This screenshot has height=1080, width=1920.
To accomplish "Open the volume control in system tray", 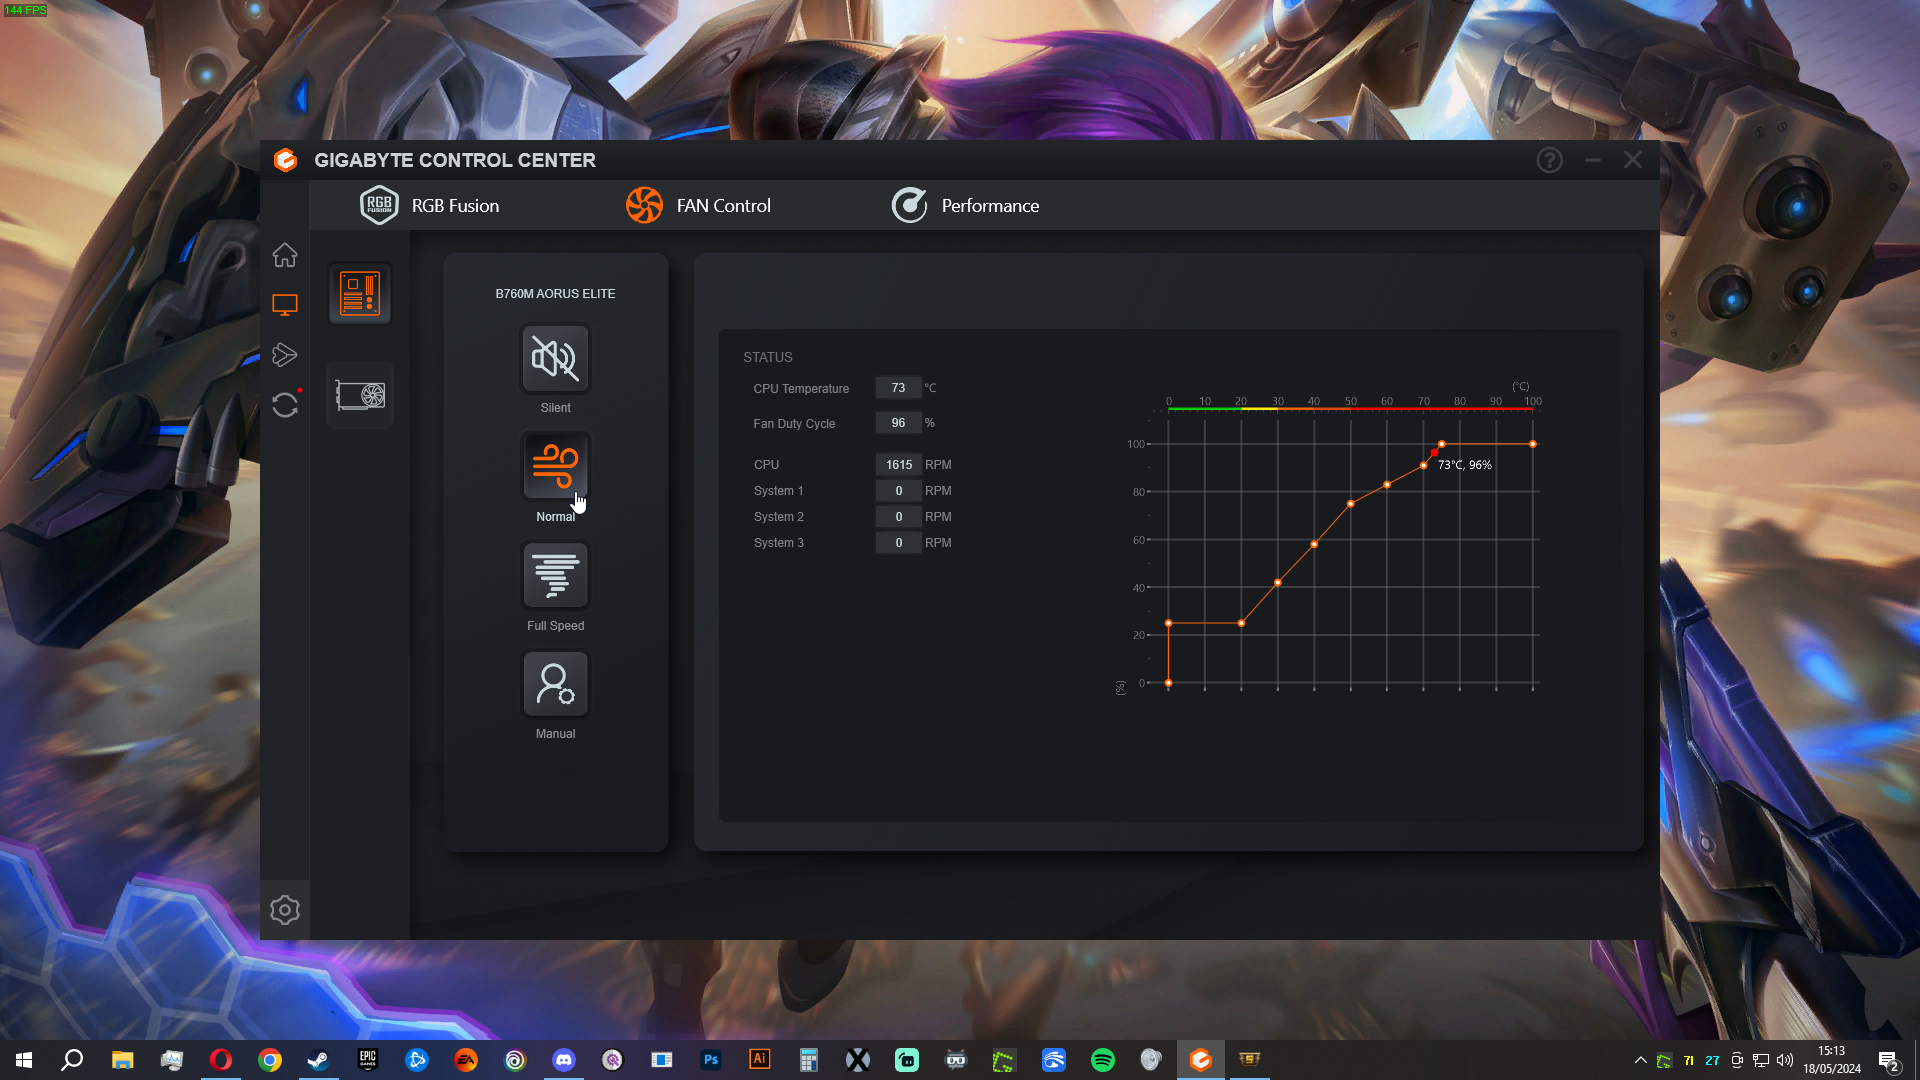I will pyautogui.click(x=1785, y=1060).
